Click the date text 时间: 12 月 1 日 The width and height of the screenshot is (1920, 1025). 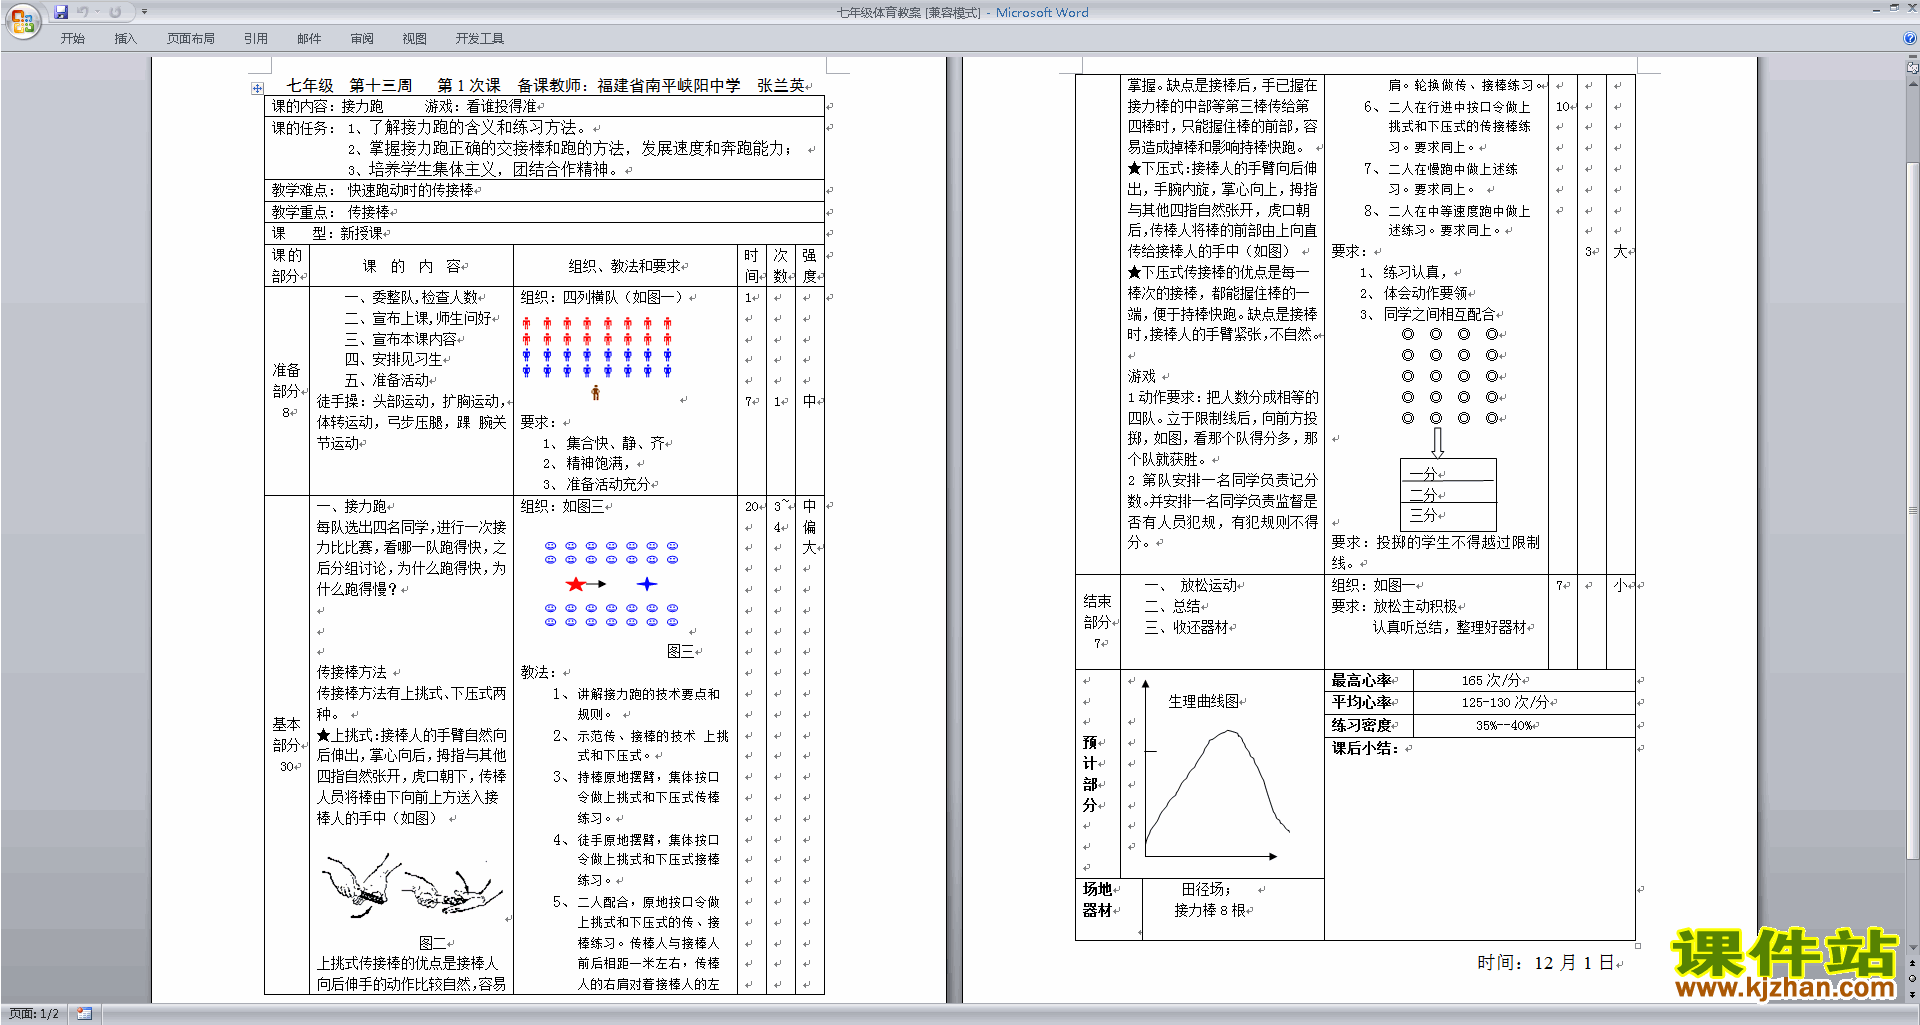click(1546, 962)
